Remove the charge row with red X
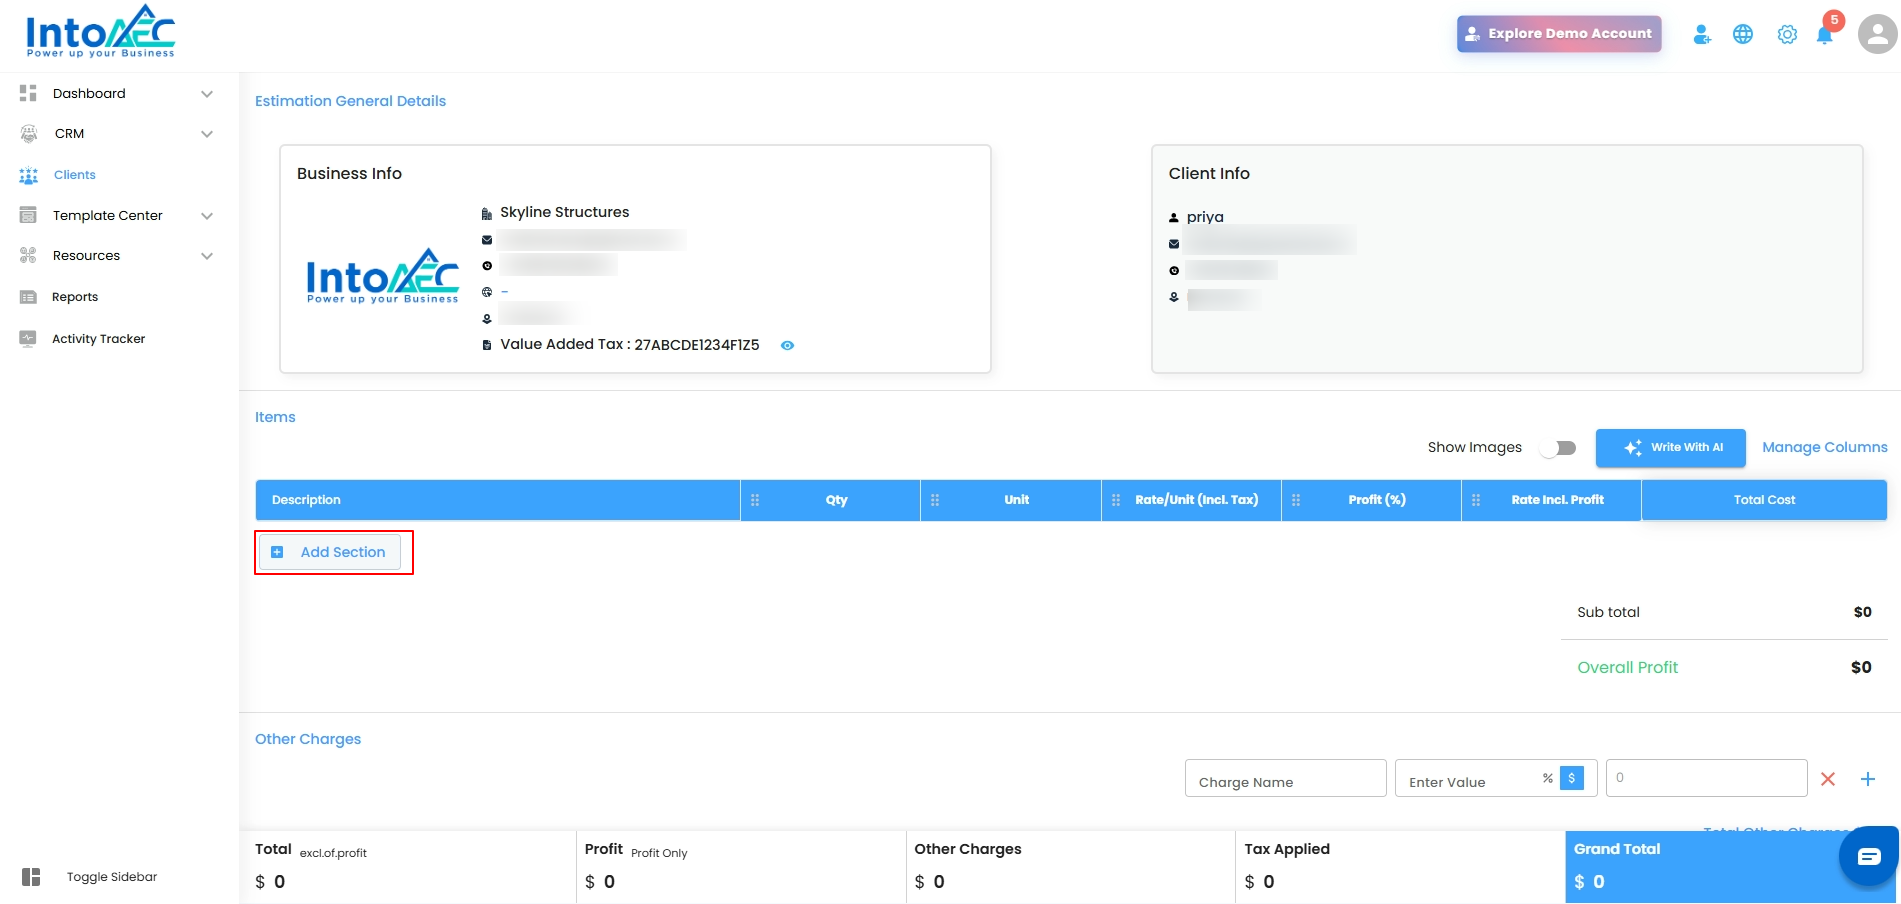Image resolution: width=1901 pixels, height=904 pixels. 1828,779
